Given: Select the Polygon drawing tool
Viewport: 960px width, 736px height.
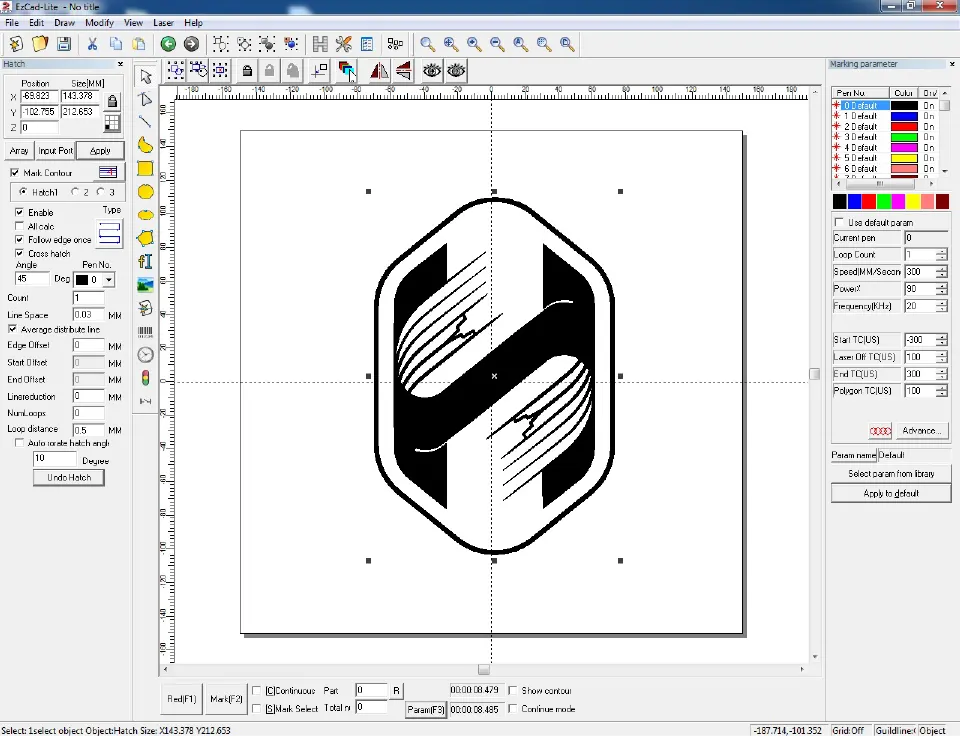Looking at the screenshot, I should (145, 238).
